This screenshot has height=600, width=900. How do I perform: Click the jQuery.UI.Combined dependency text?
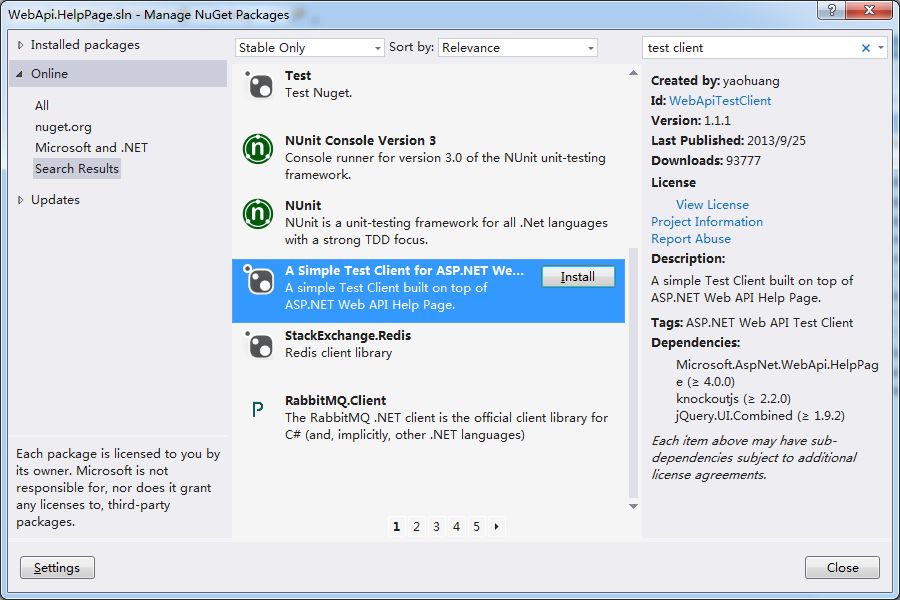tap(760, 415)
